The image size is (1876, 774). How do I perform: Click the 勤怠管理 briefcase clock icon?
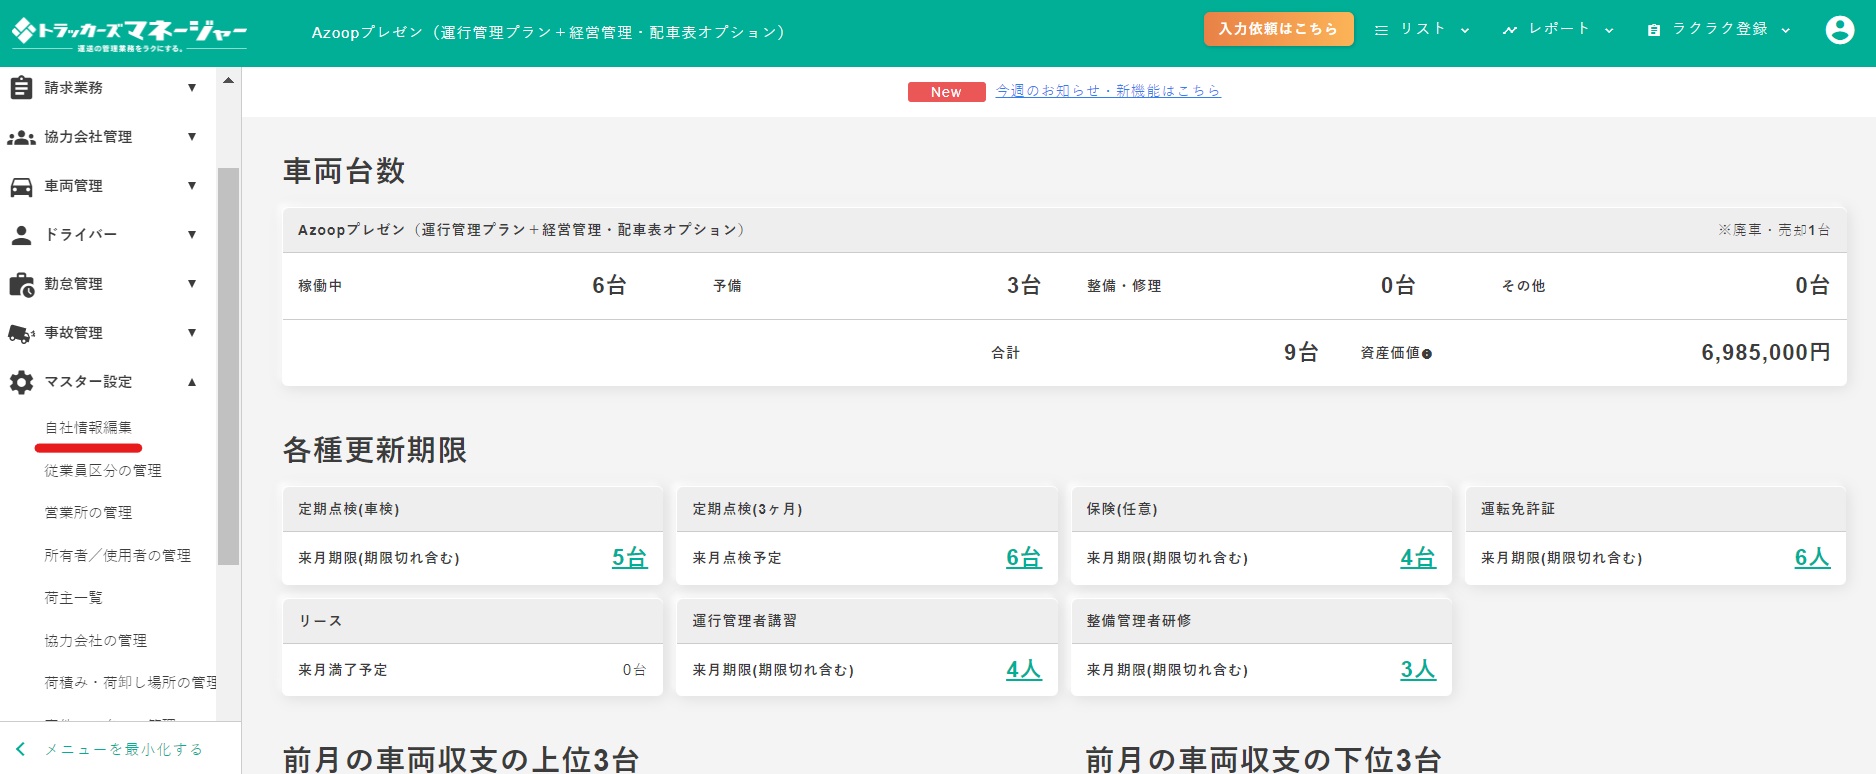coord(21,284)
